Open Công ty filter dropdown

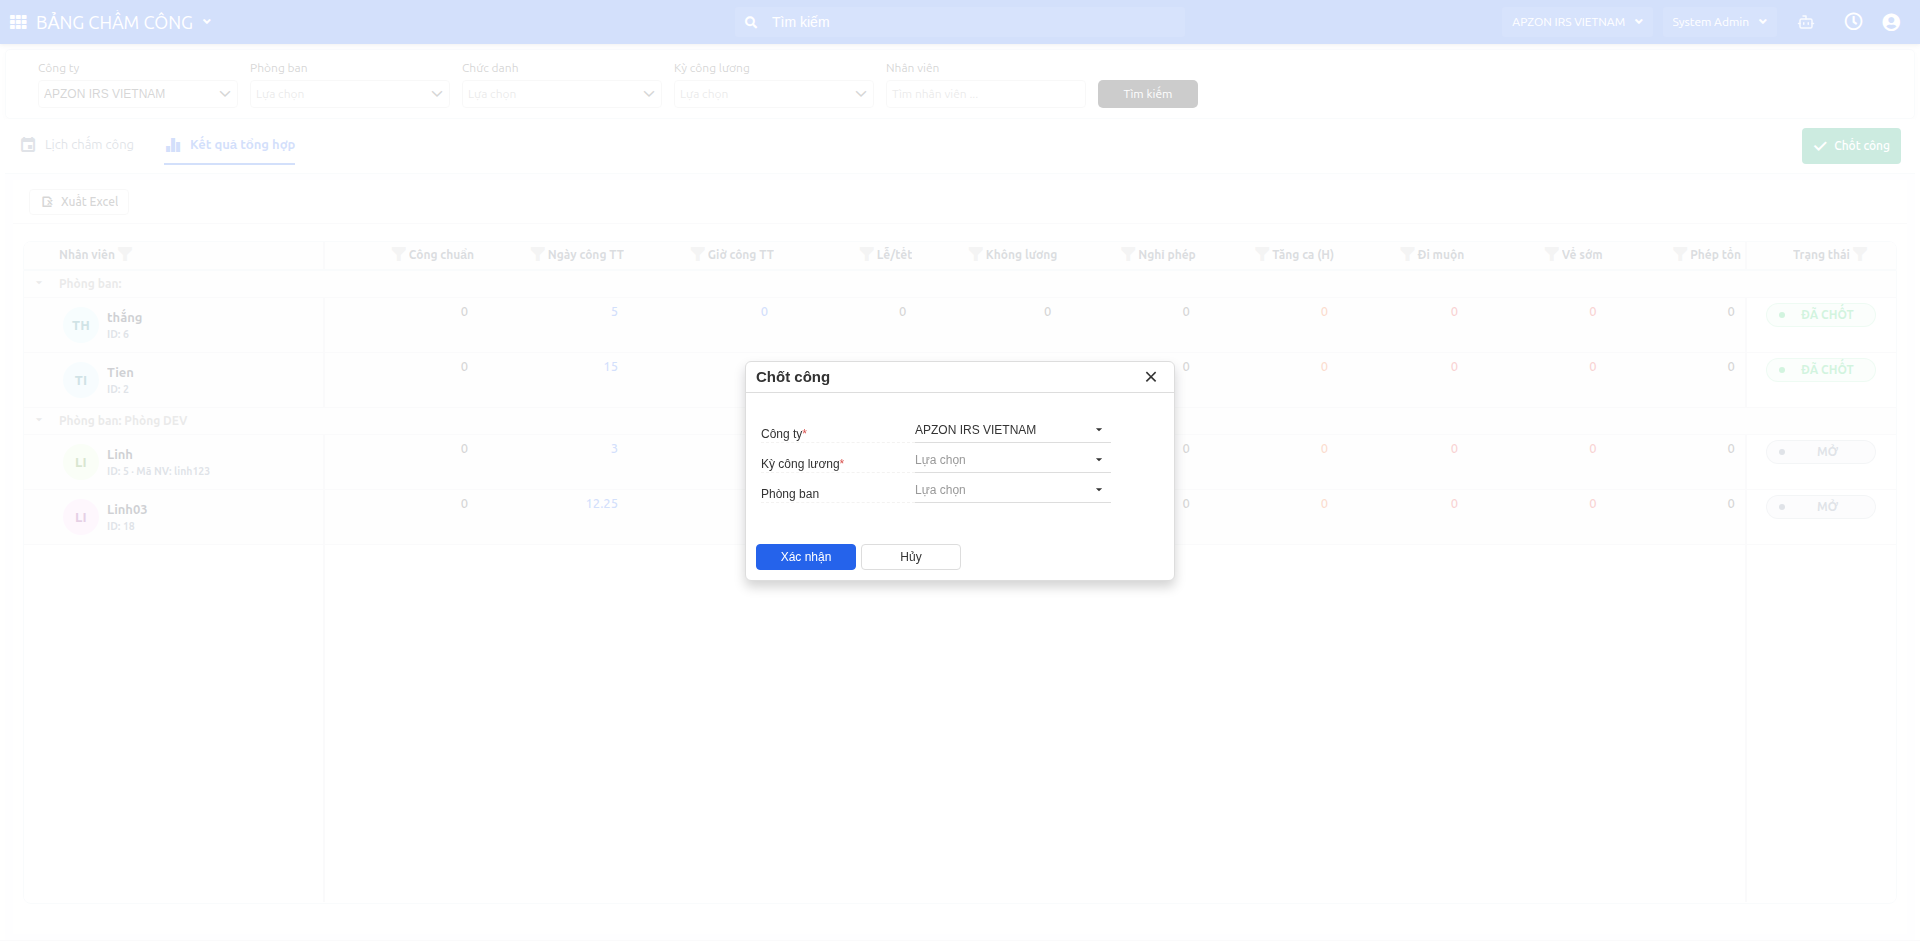138,94
